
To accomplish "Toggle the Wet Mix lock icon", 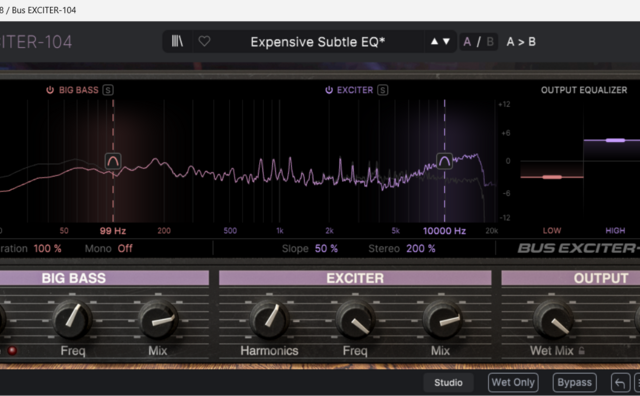I will click(x=582, y=350).
